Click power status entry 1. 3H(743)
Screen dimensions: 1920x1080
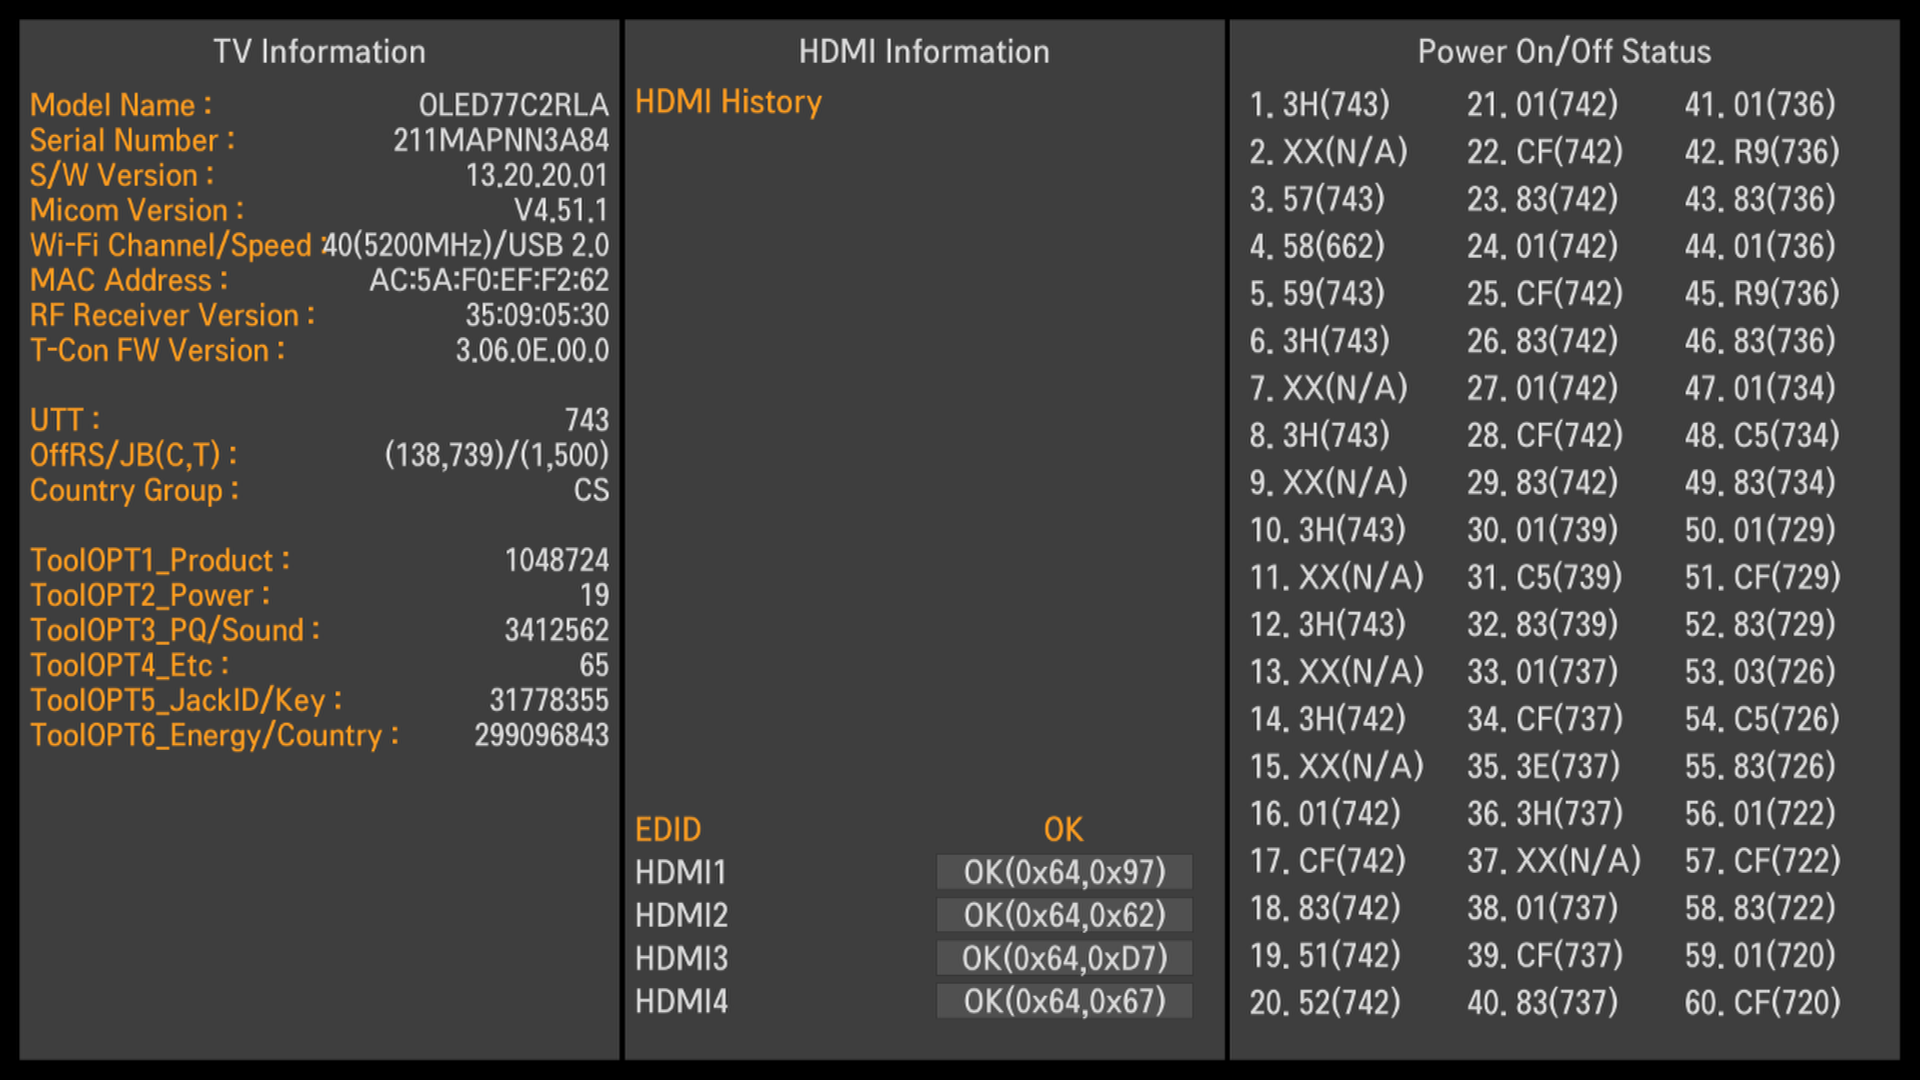click(1319, 104)
